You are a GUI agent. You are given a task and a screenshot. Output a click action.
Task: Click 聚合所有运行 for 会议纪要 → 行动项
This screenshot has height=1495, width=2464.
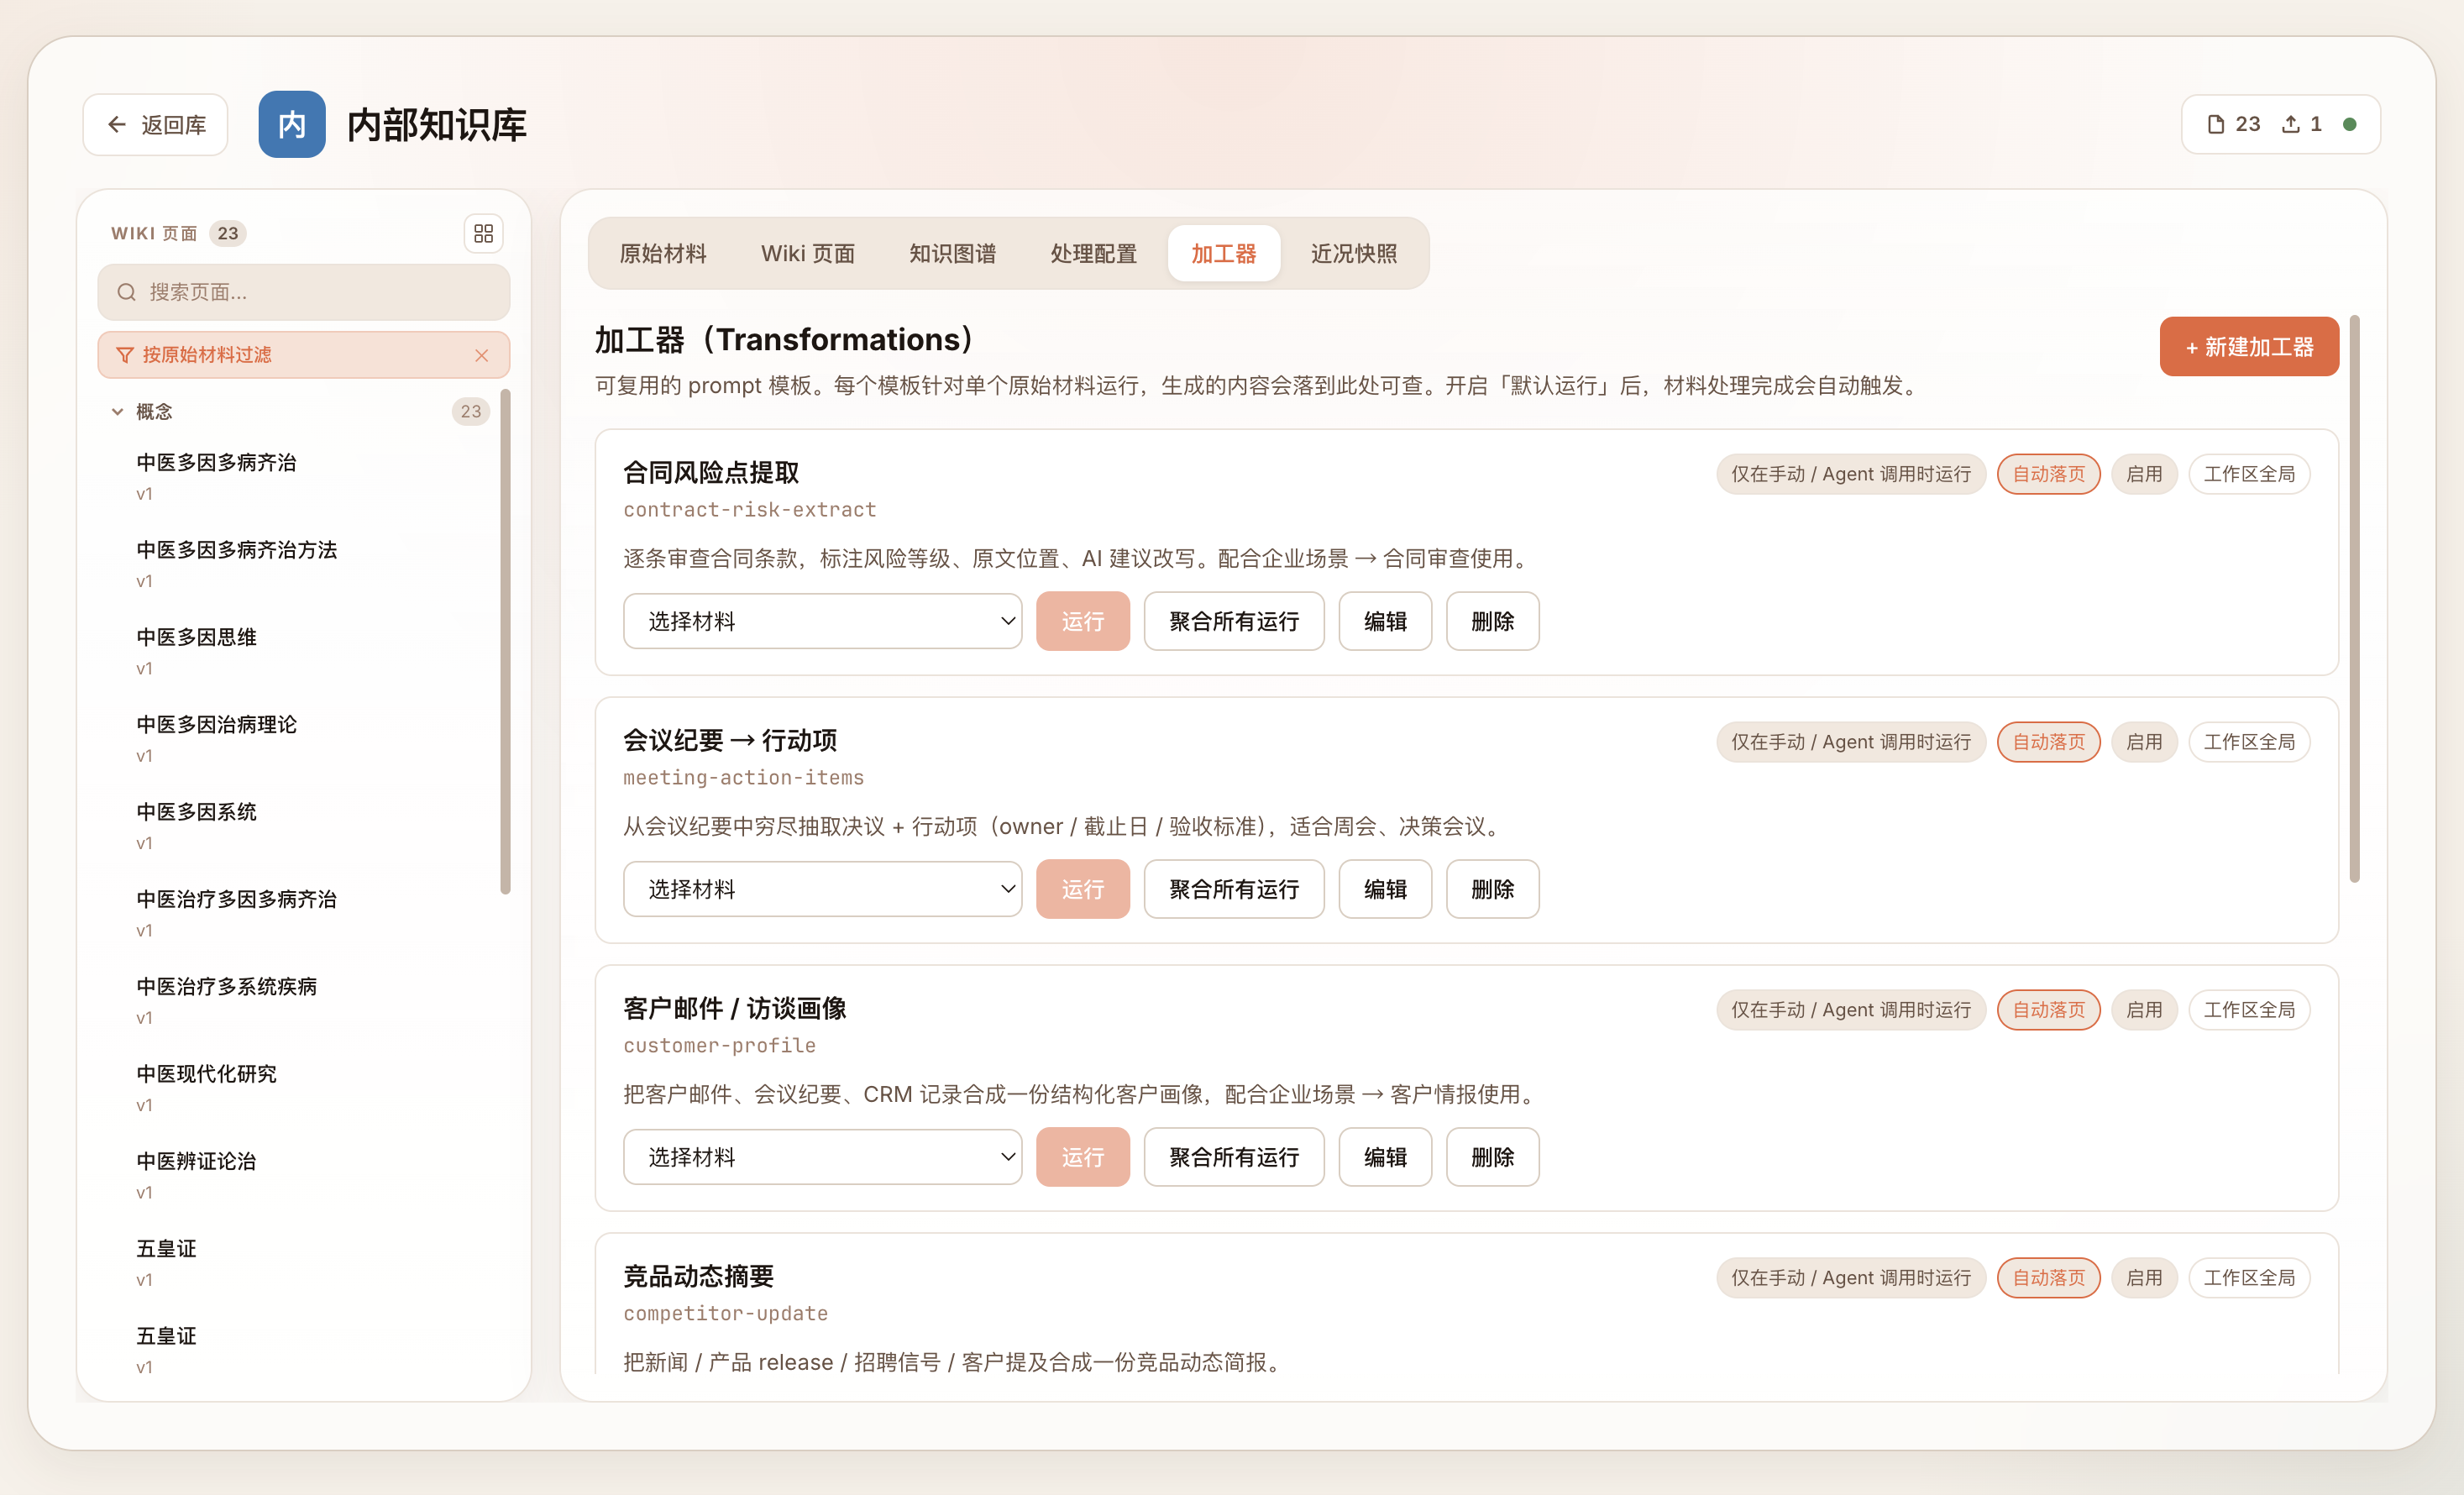coord(1234,889)
